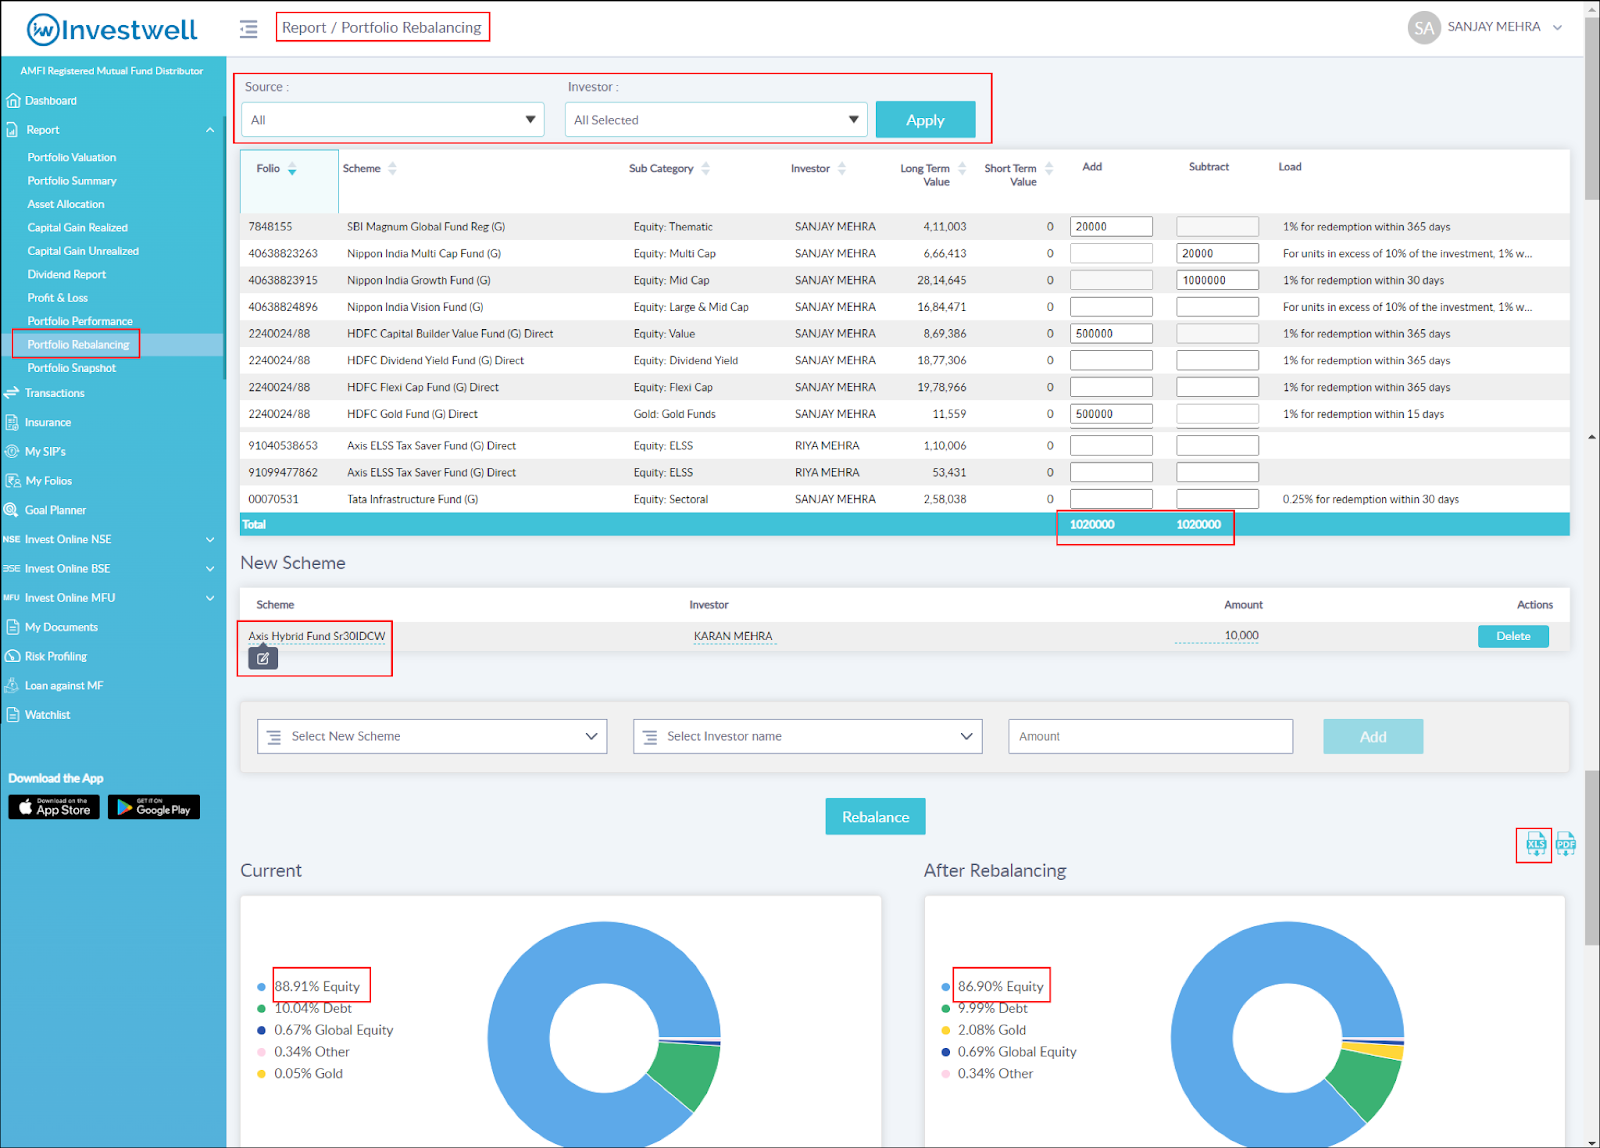Click the Insurance sidebar icon
This screenshot has width=1600, height=1148.
[x=12, y=423]
